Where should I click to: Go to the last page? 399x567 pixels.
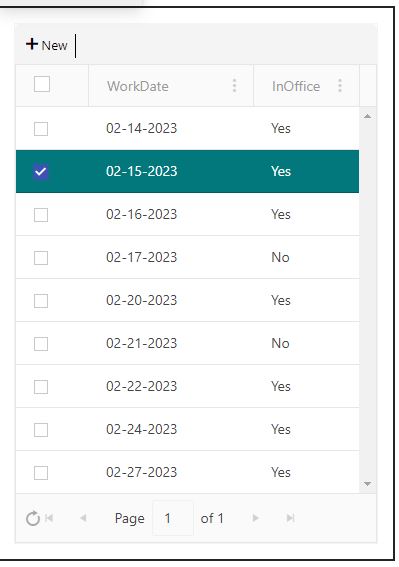click(x=290, y=518)
